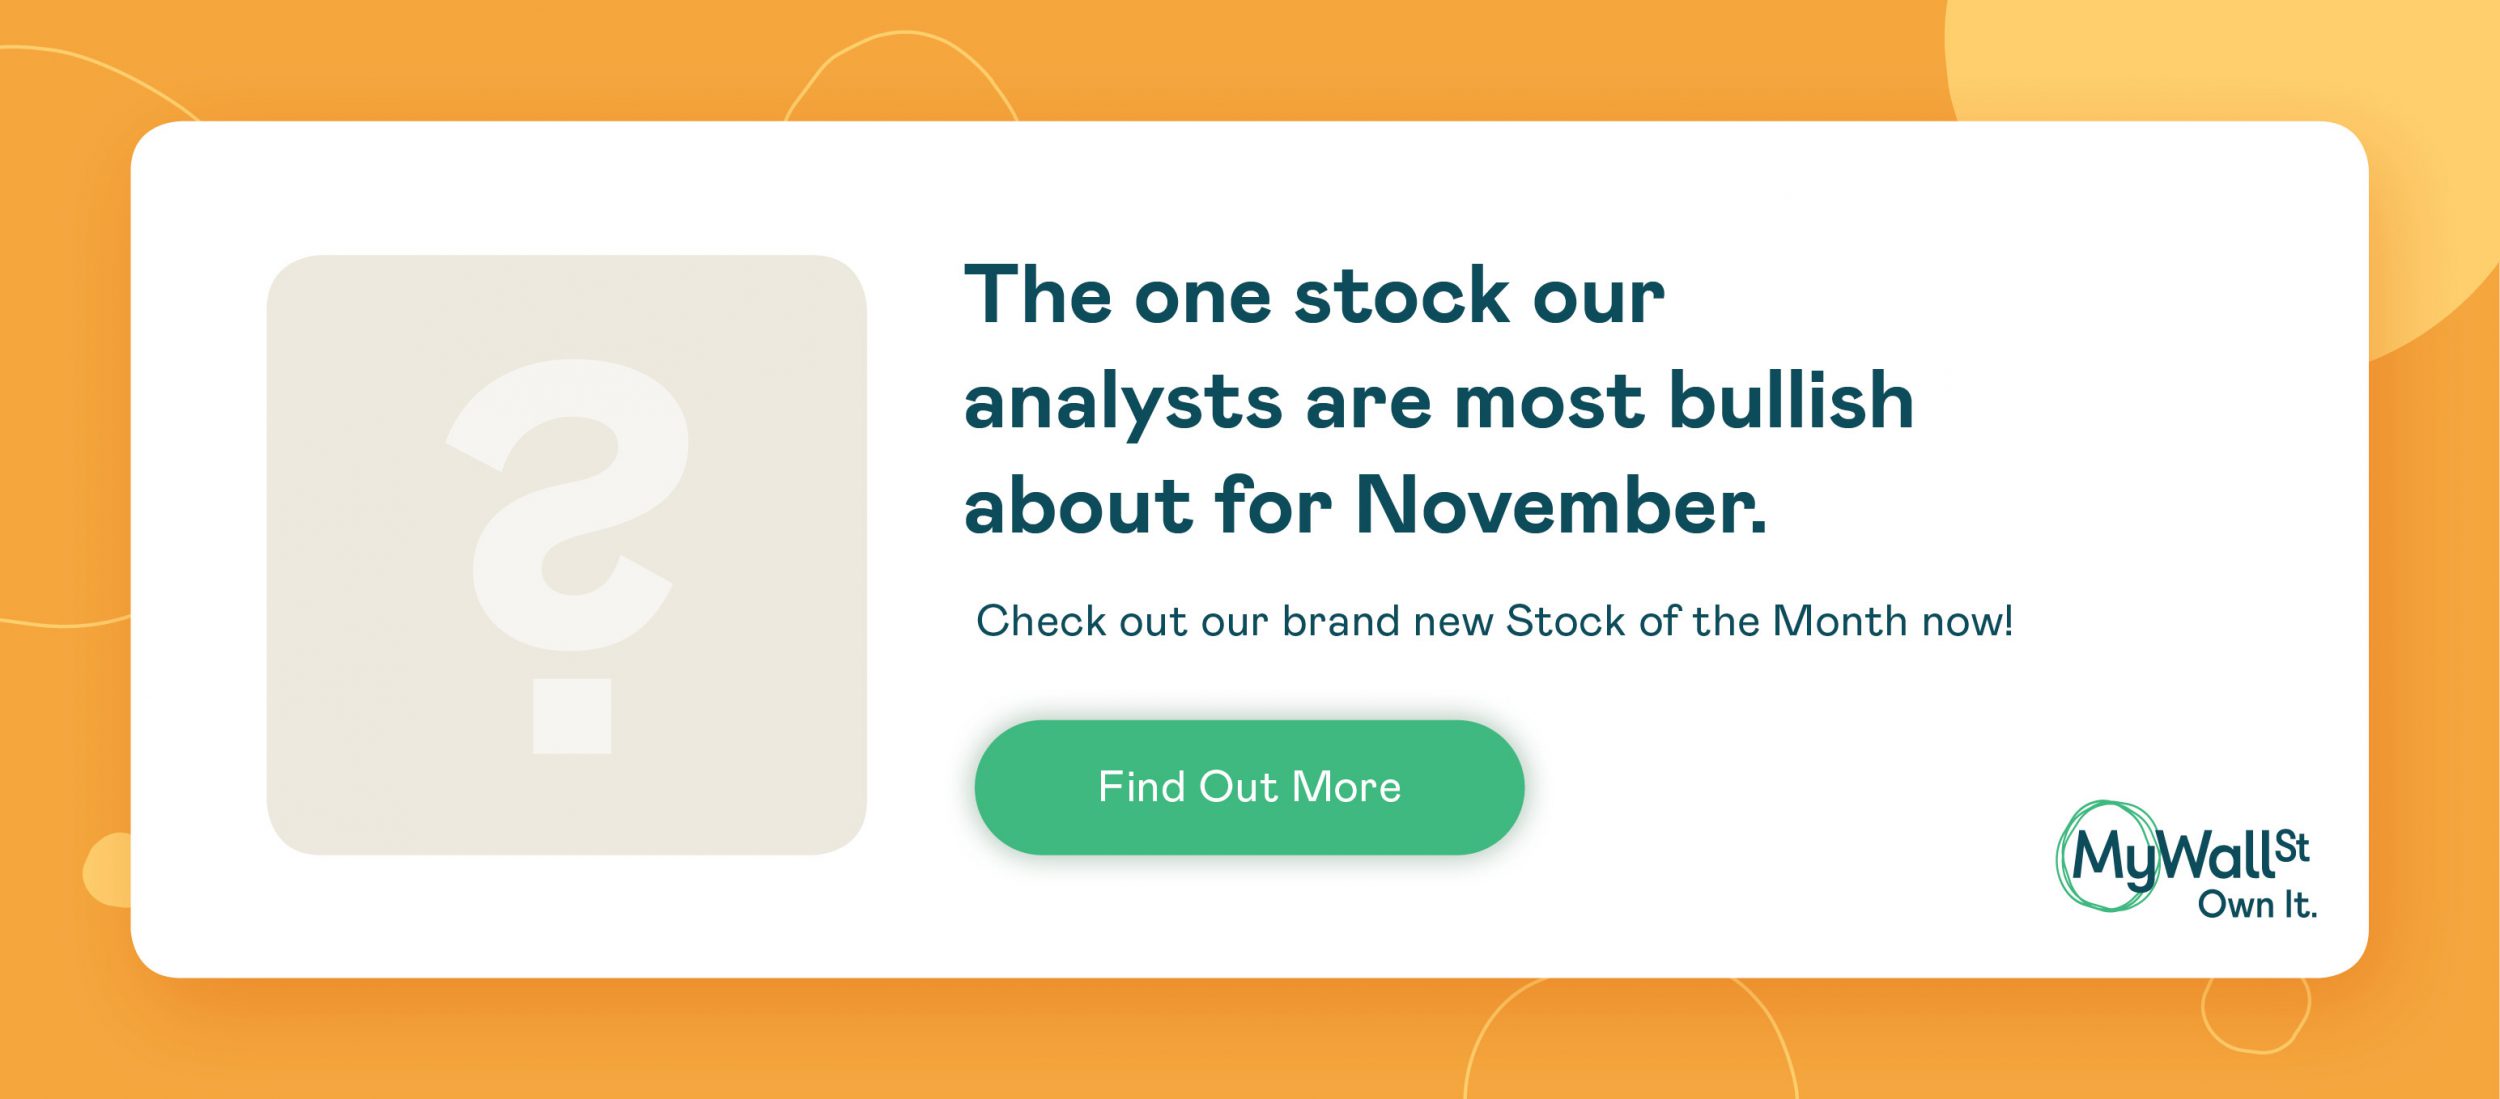Click the curved outline at top-left background

[x=100, y=80]
